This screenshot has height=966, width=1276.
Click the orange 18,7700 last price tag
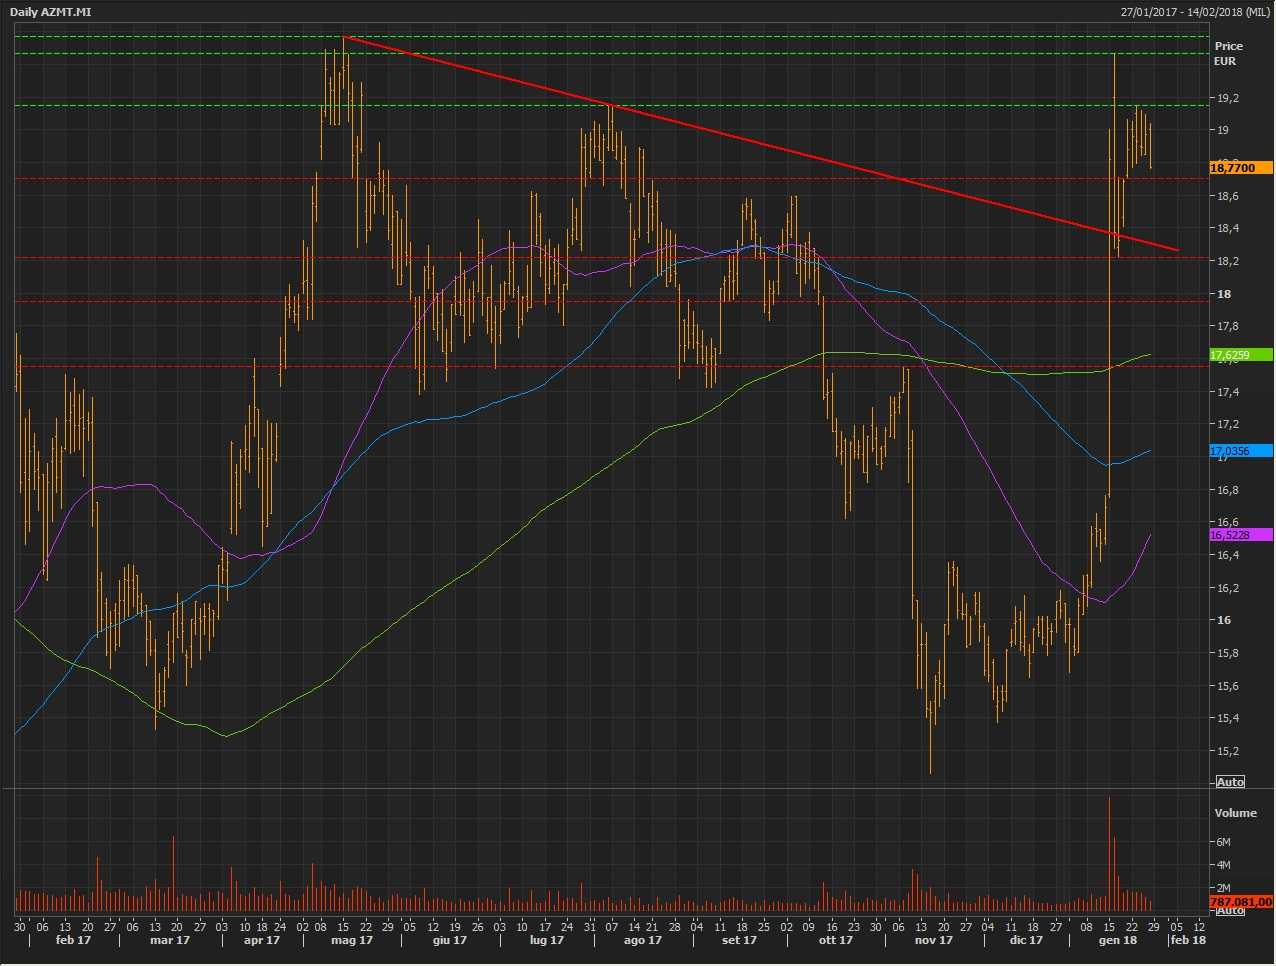click(1240, 168)
